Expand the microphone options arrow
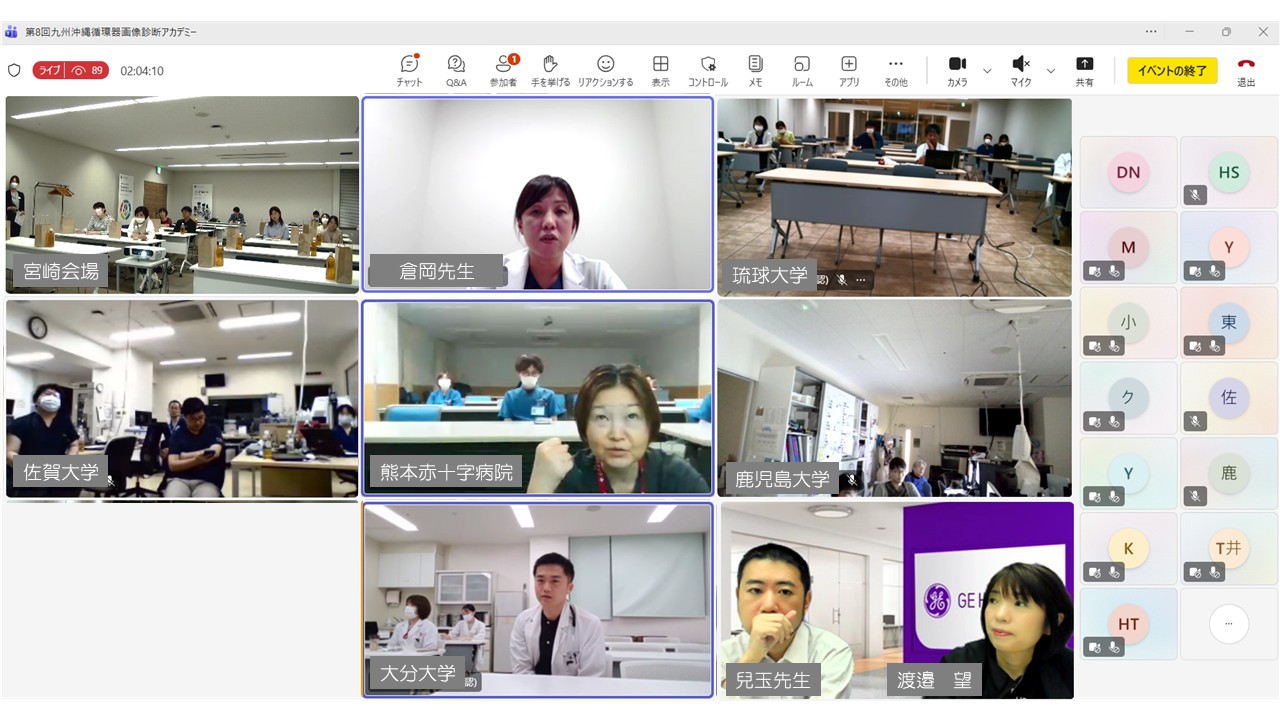The image size is (1280, 720). [x=1050, y=71]
